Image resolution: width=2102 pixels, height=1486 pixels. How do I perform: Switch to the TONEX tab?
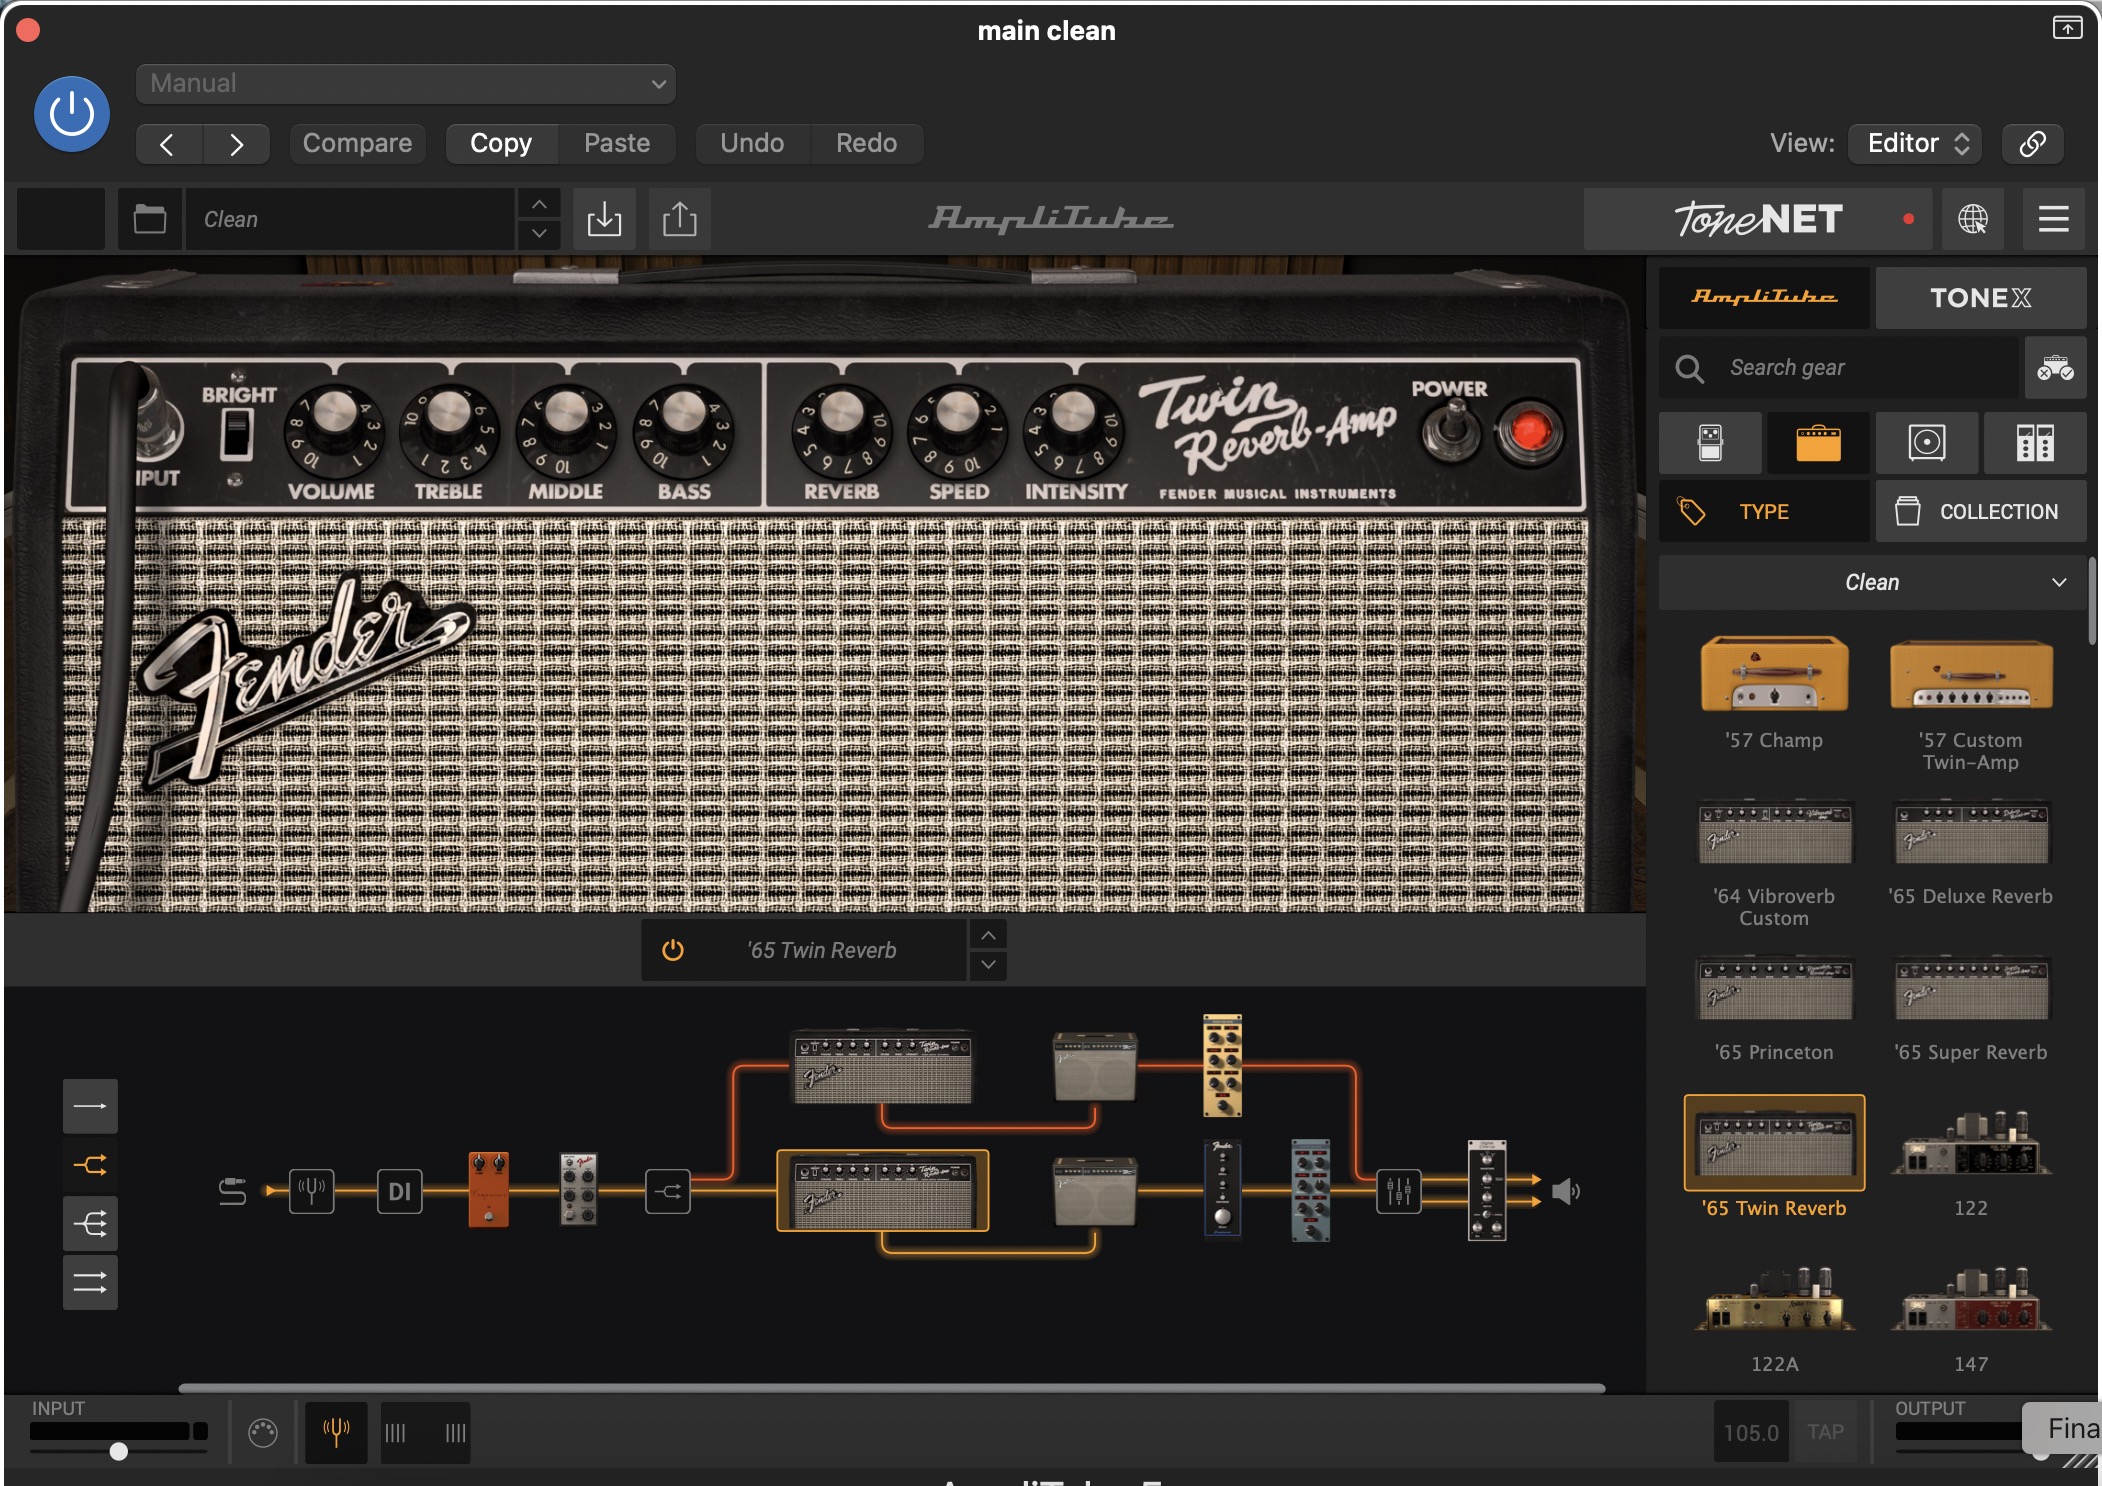1980,297
